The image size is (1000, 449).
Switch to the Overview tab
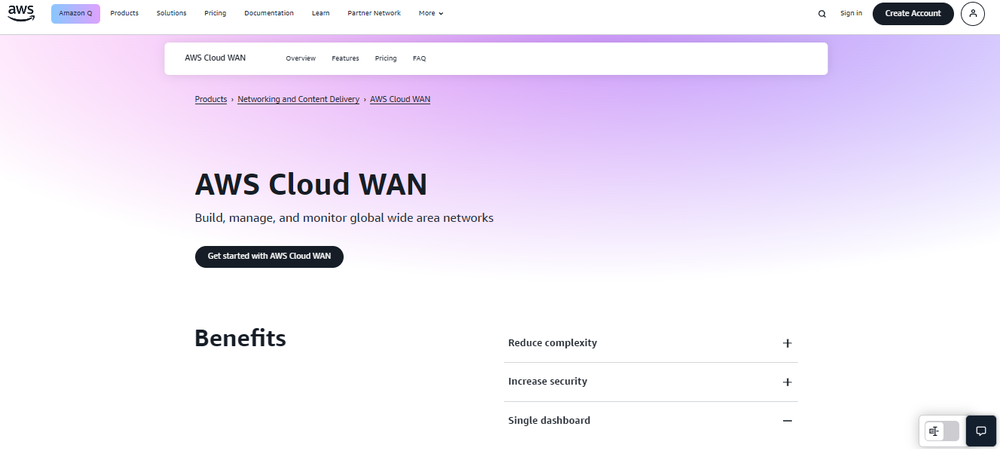coord(300,59)
